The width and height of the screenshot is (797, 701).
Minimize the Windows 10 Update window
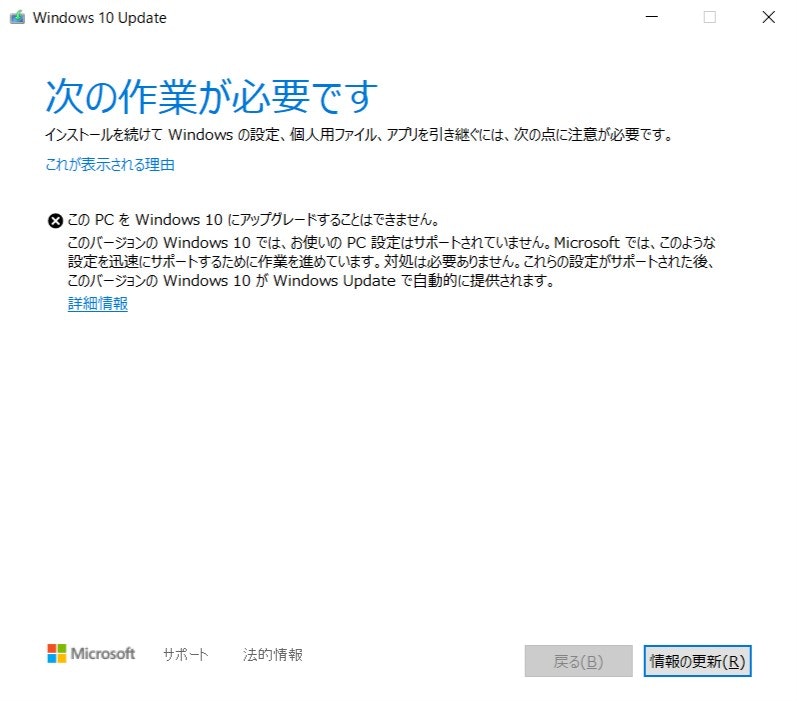652,17
